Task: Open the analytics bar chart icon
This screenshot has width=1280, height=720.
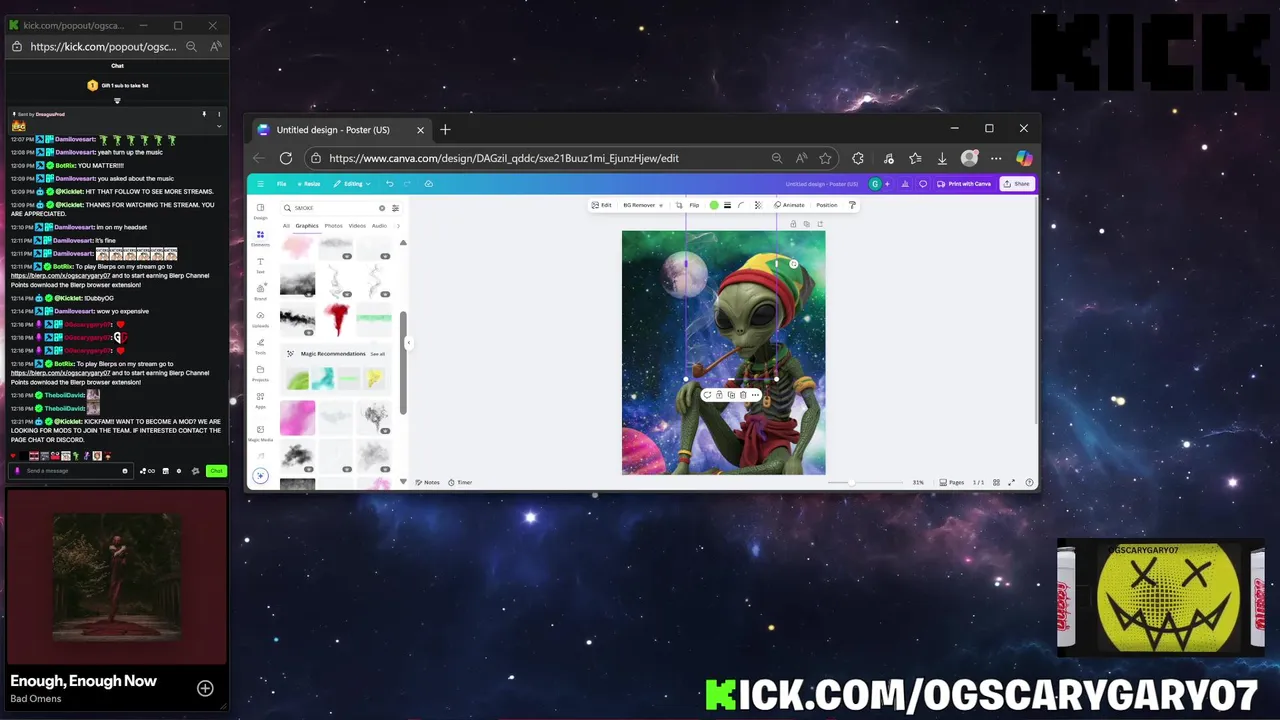Action: point(905,184)
